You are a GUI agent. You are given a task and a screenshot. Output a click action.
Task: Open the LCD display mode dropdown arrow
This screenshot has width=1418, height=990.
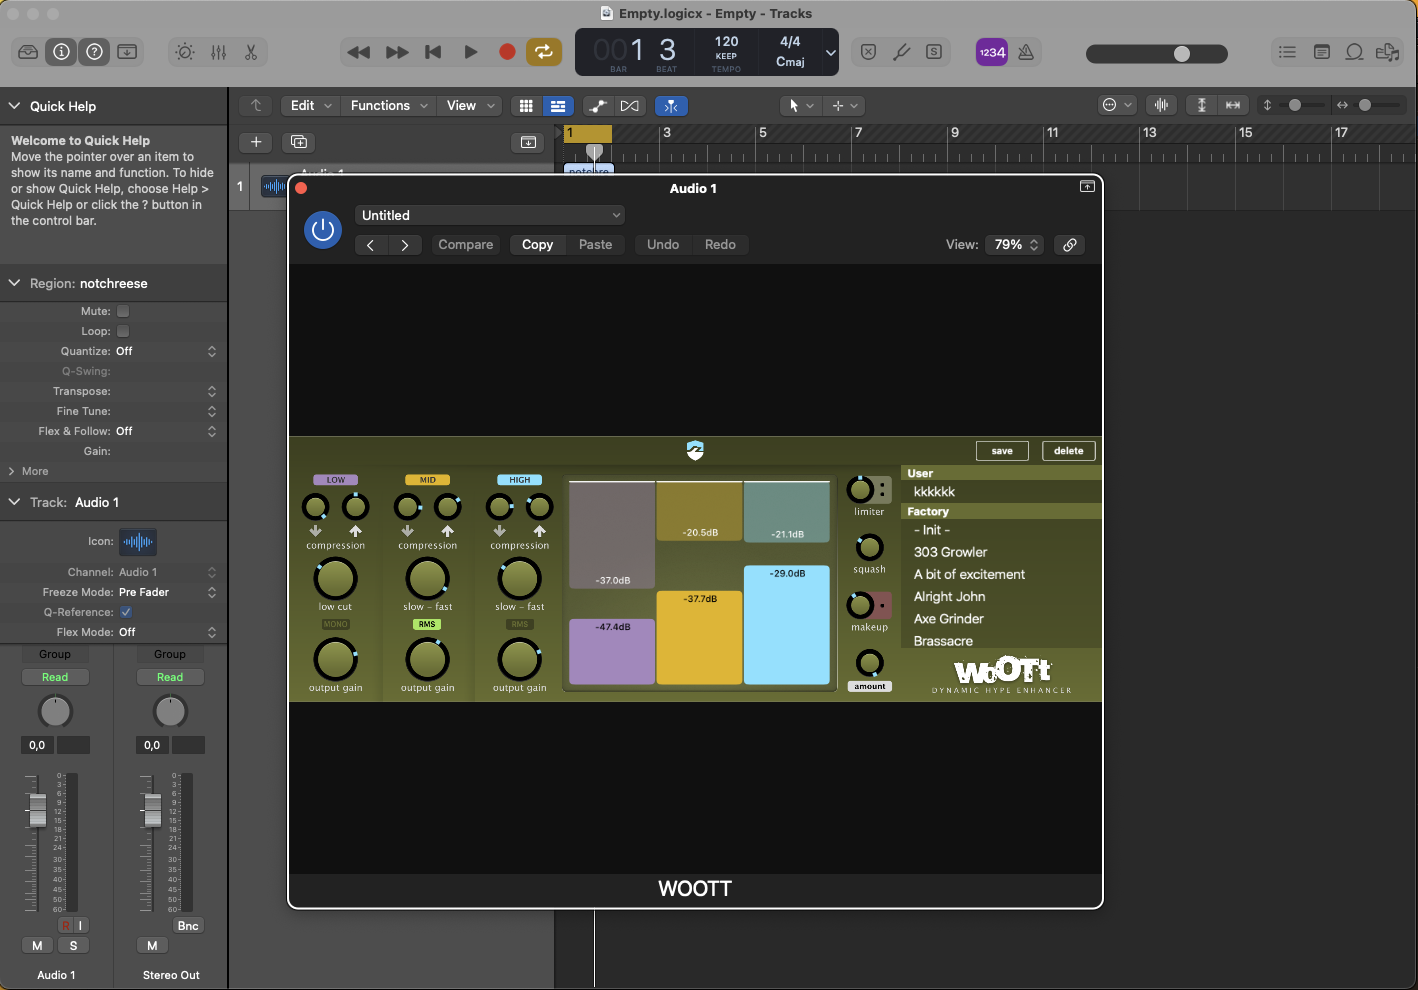pos(830,52)
